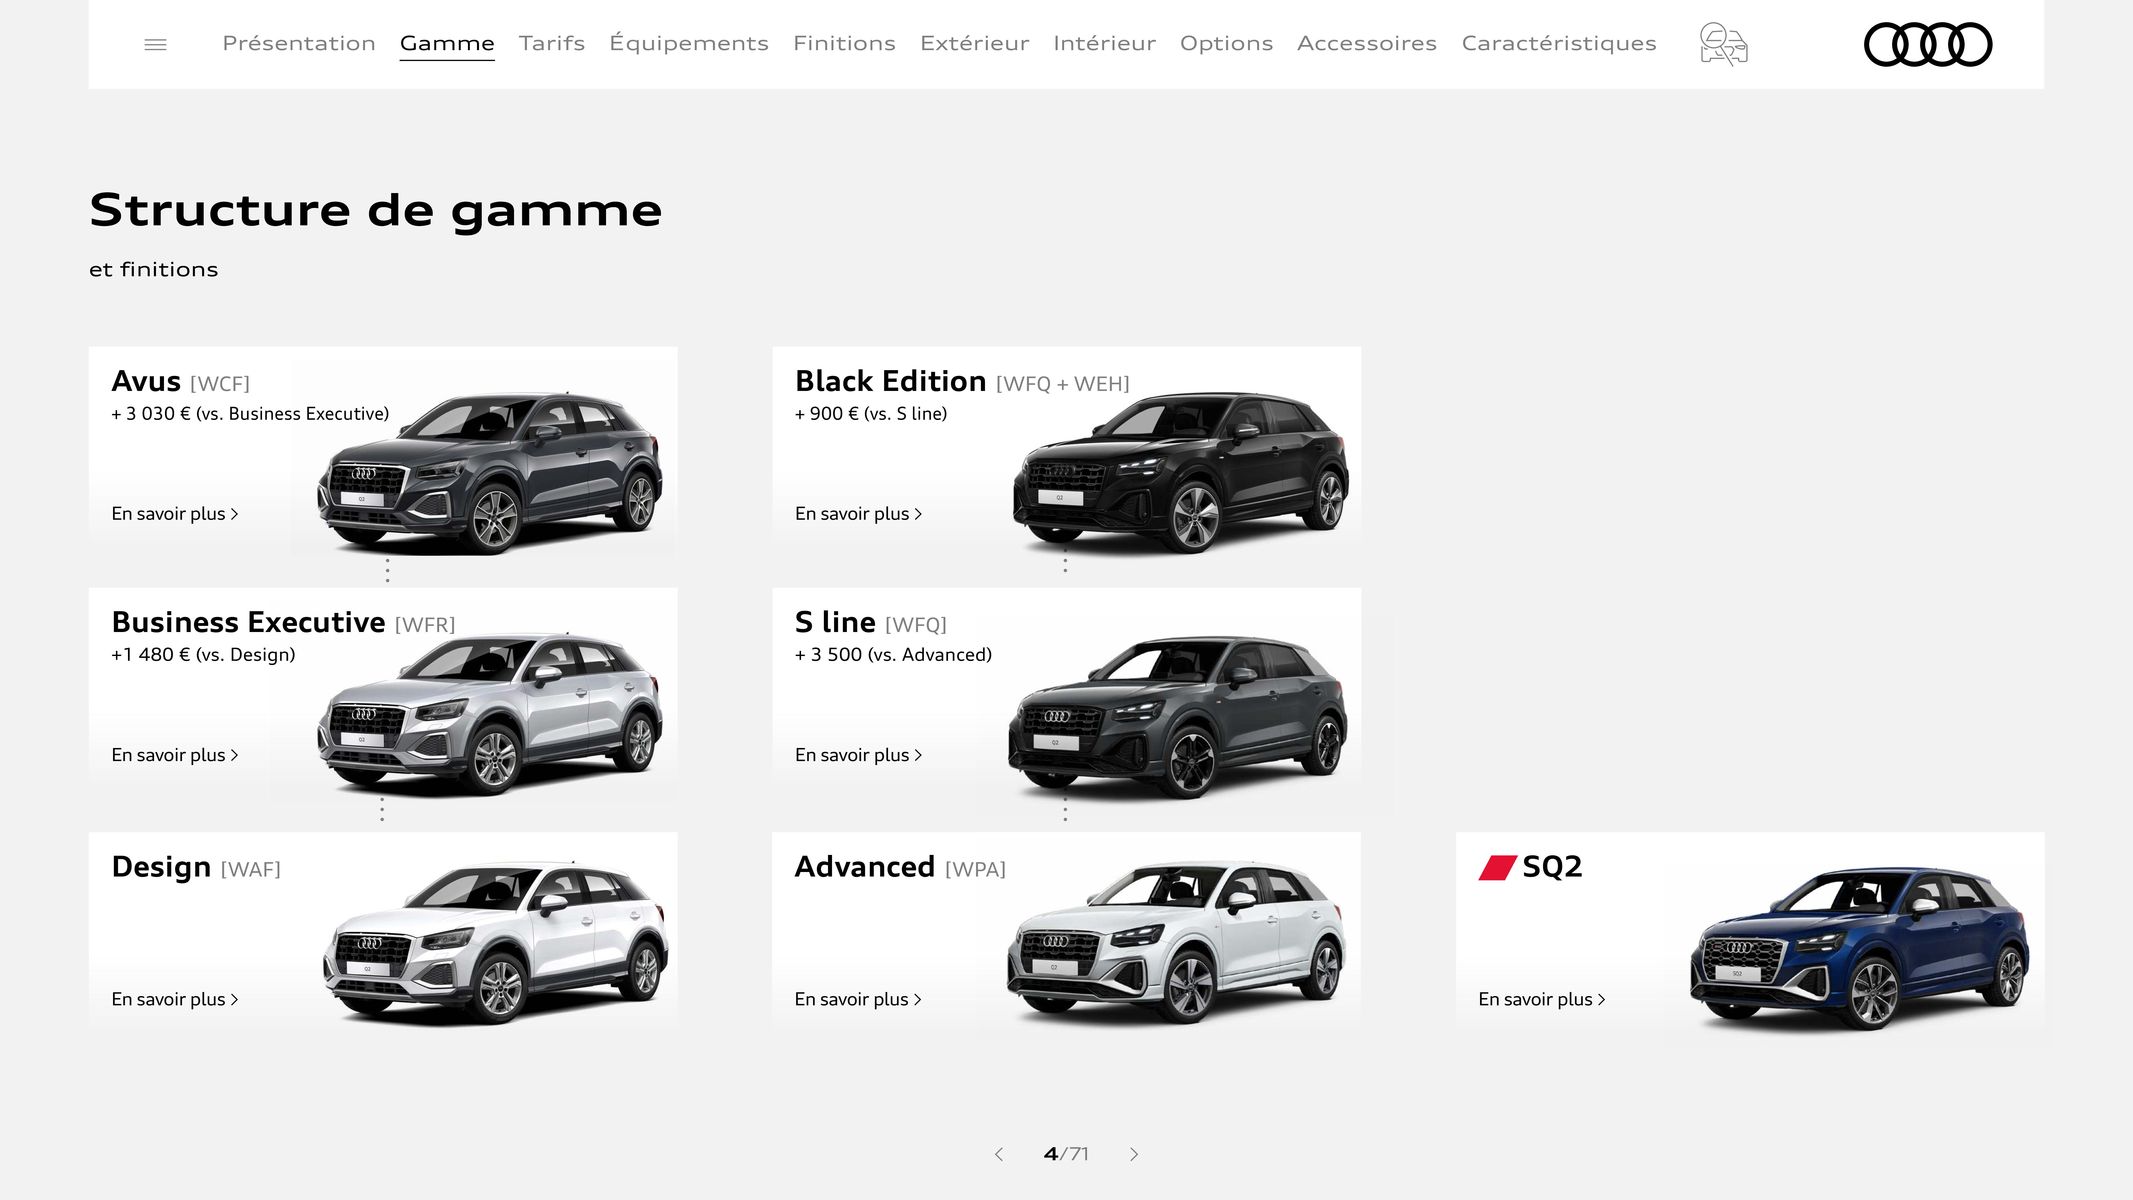Click the SQ2 title text
The height and width of the screenshot is (1200, 2133).
point(1552,867)
